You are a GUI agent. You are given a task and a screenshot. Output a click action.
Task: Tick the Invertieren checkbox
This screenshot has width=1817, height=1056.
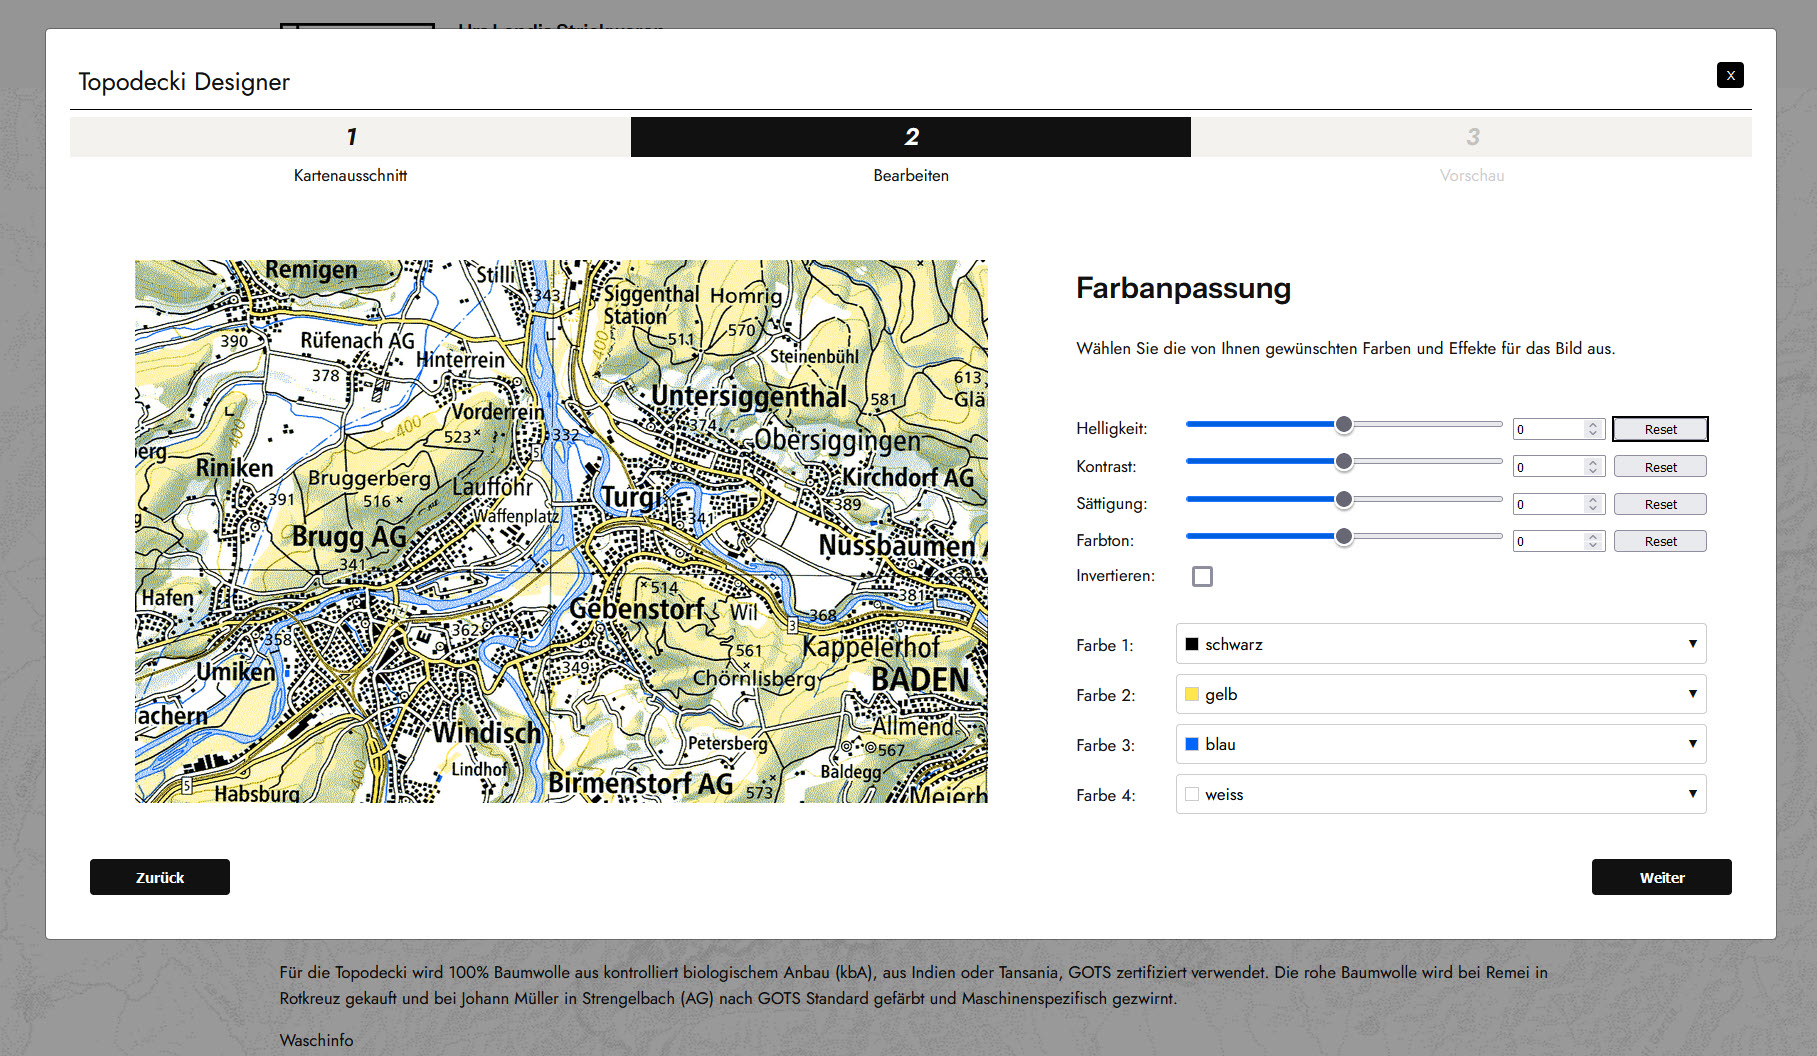pos(1202,576)
